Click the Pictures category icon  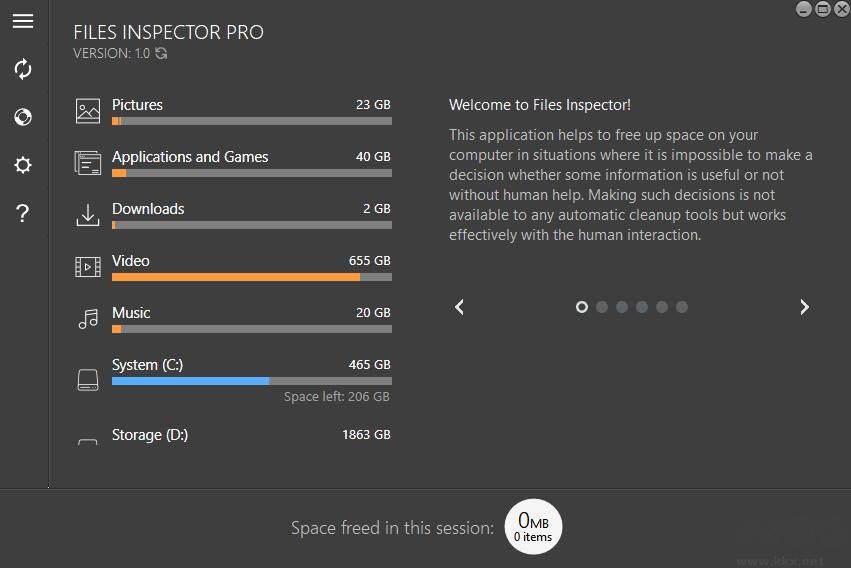[88, 111]
